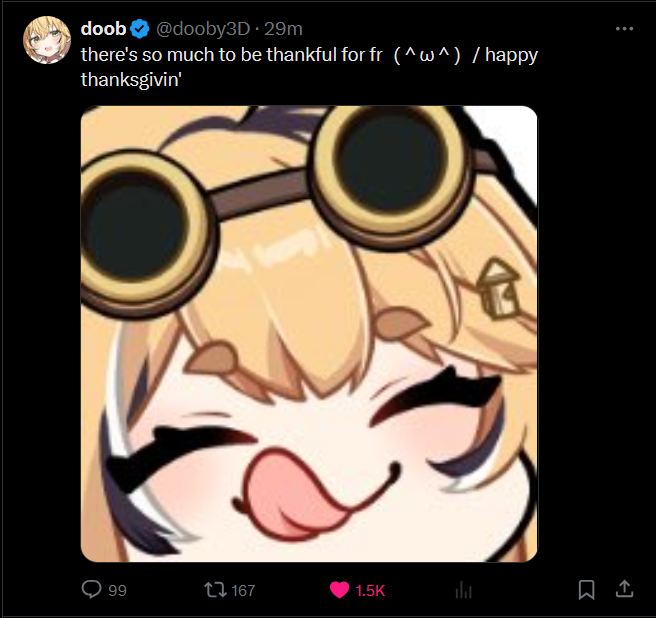
Task: Open the 29m timestamp permalink
Action: [x=283, y=29]
